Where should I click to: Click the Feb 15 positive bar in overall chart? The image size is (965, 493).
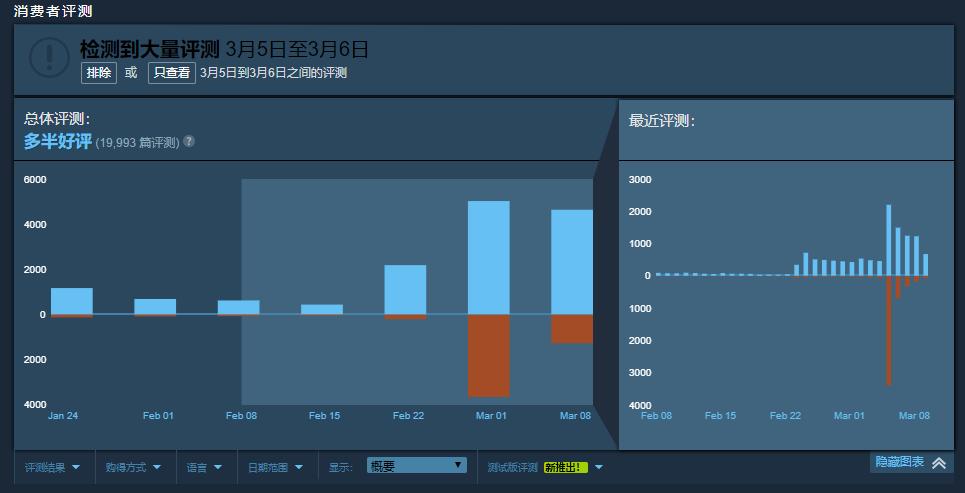(x=322, y=309)
